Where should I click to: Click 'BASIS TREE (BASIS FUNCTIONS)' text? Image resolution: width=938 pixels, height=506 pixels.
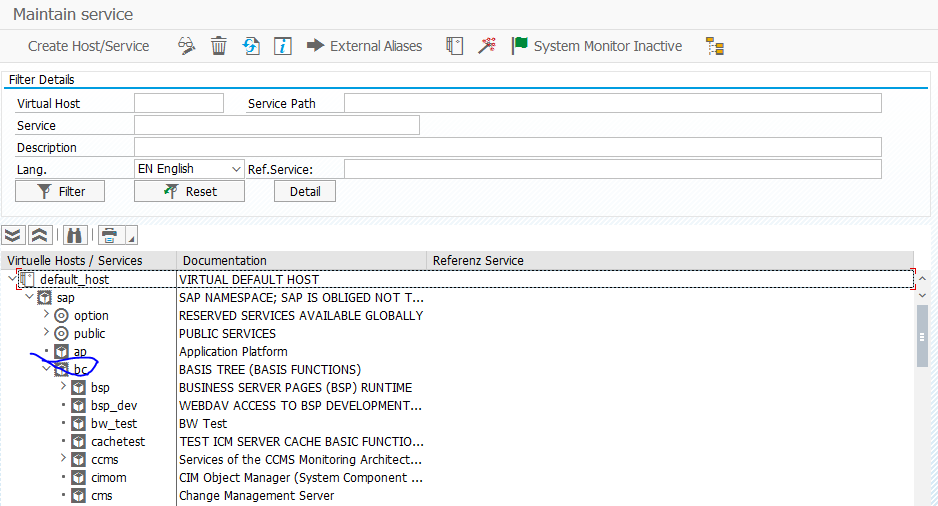tap(270, 369)
